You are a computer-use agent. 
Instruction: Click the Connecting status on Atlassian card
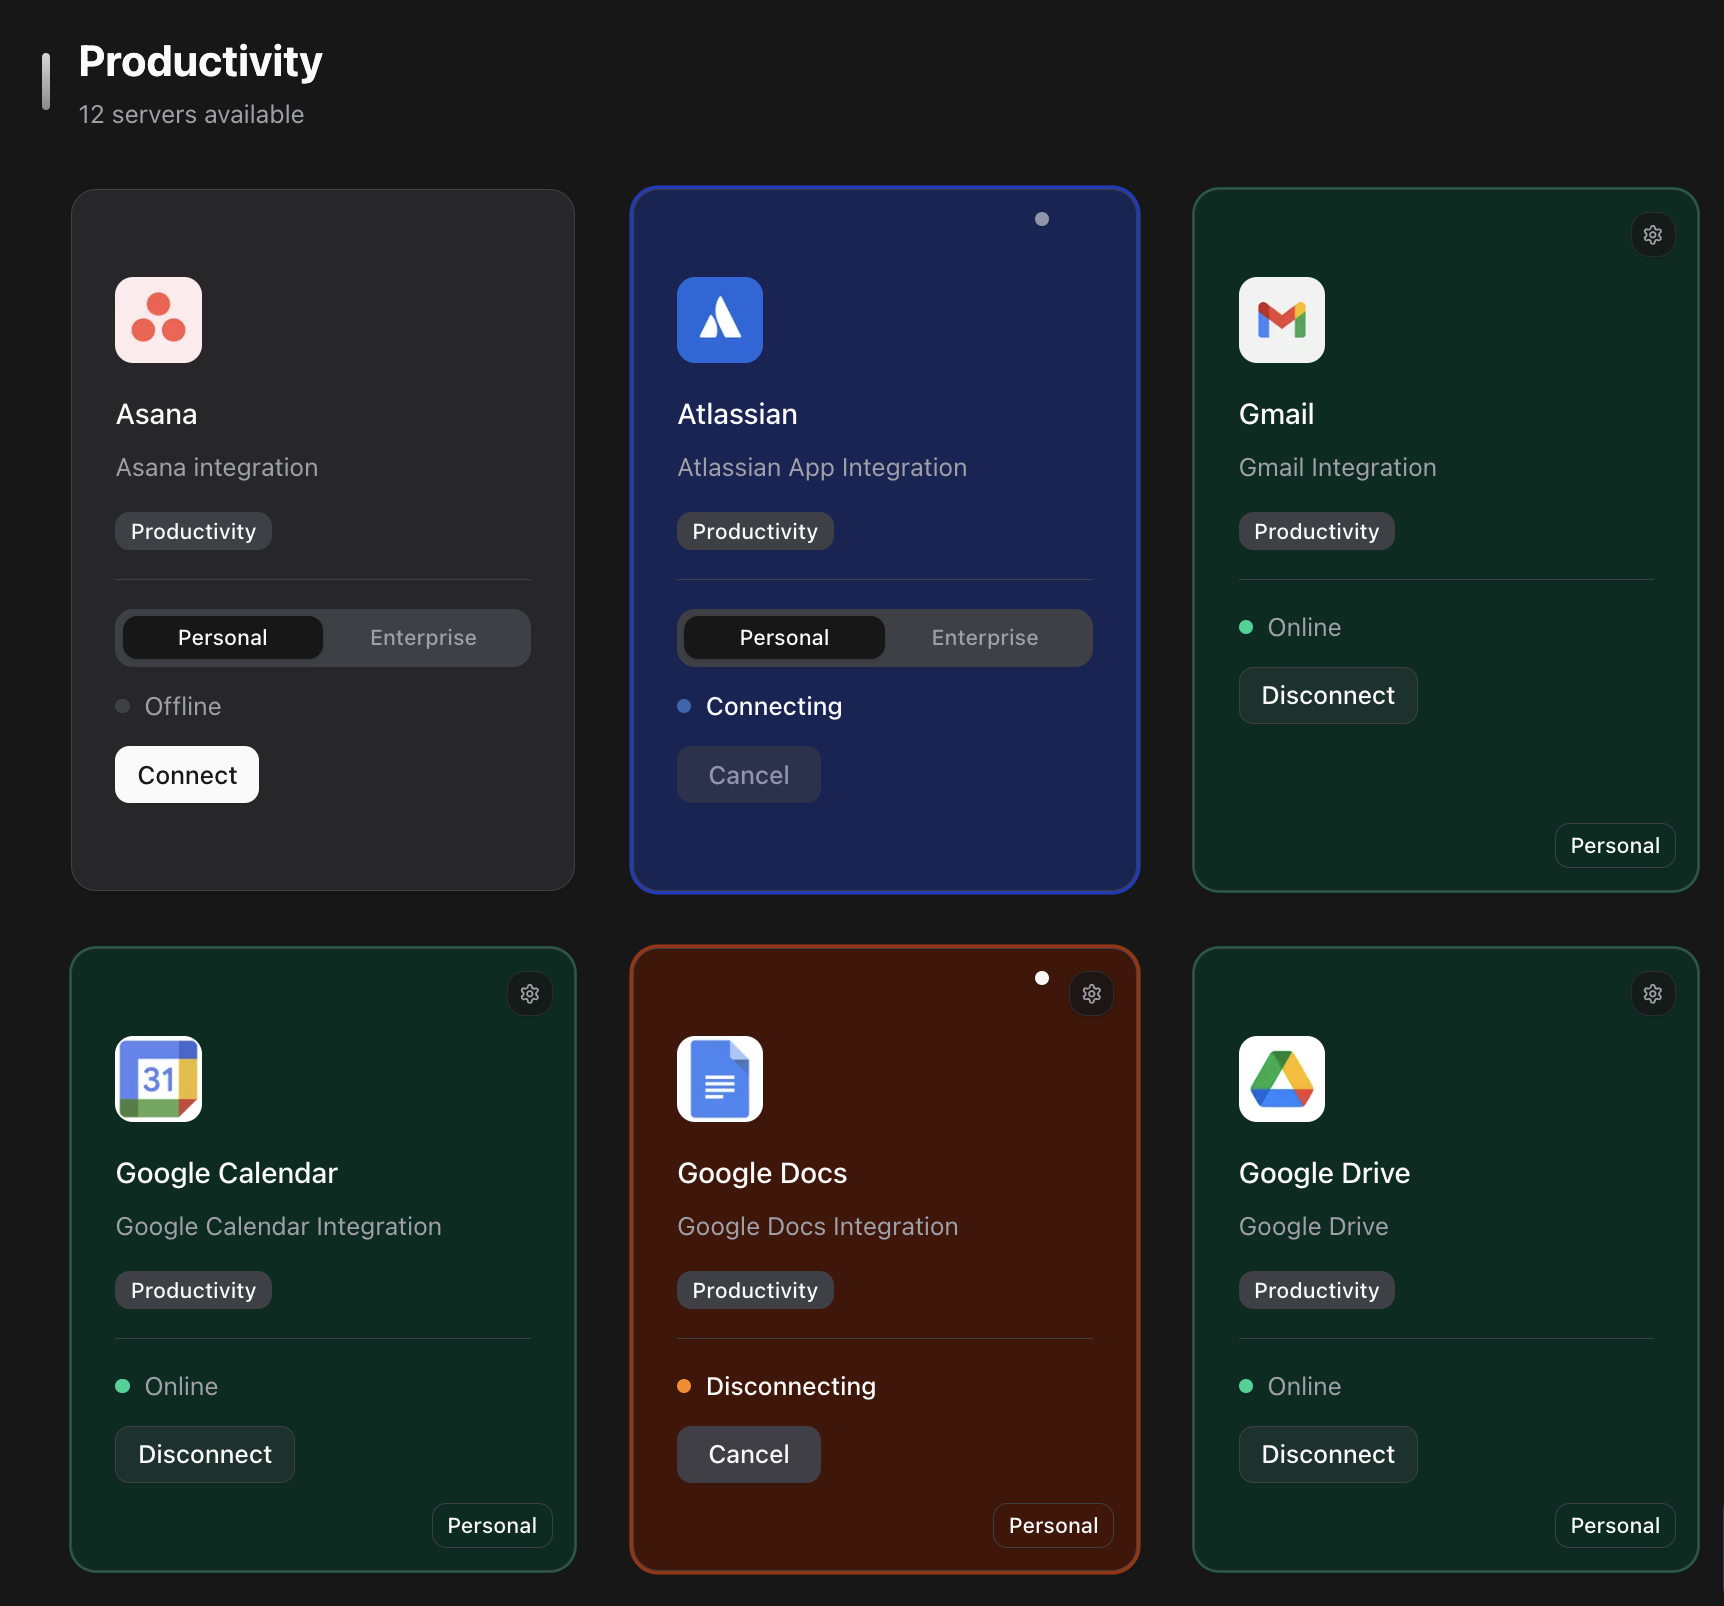pos(759,707)
